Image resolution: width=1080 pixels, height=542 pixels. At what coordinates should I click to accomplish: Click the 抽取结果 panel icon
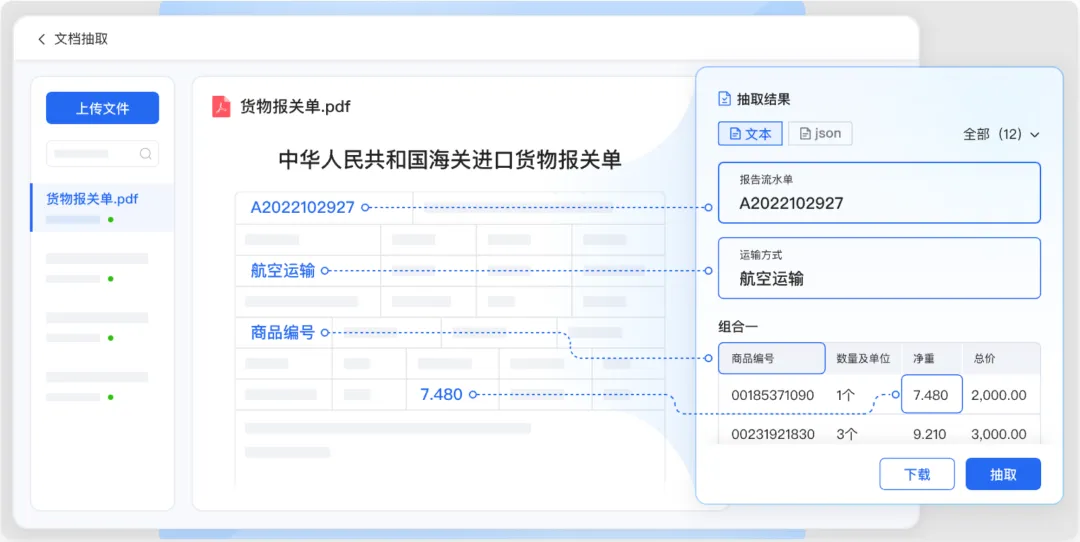[x=724, y=99]
